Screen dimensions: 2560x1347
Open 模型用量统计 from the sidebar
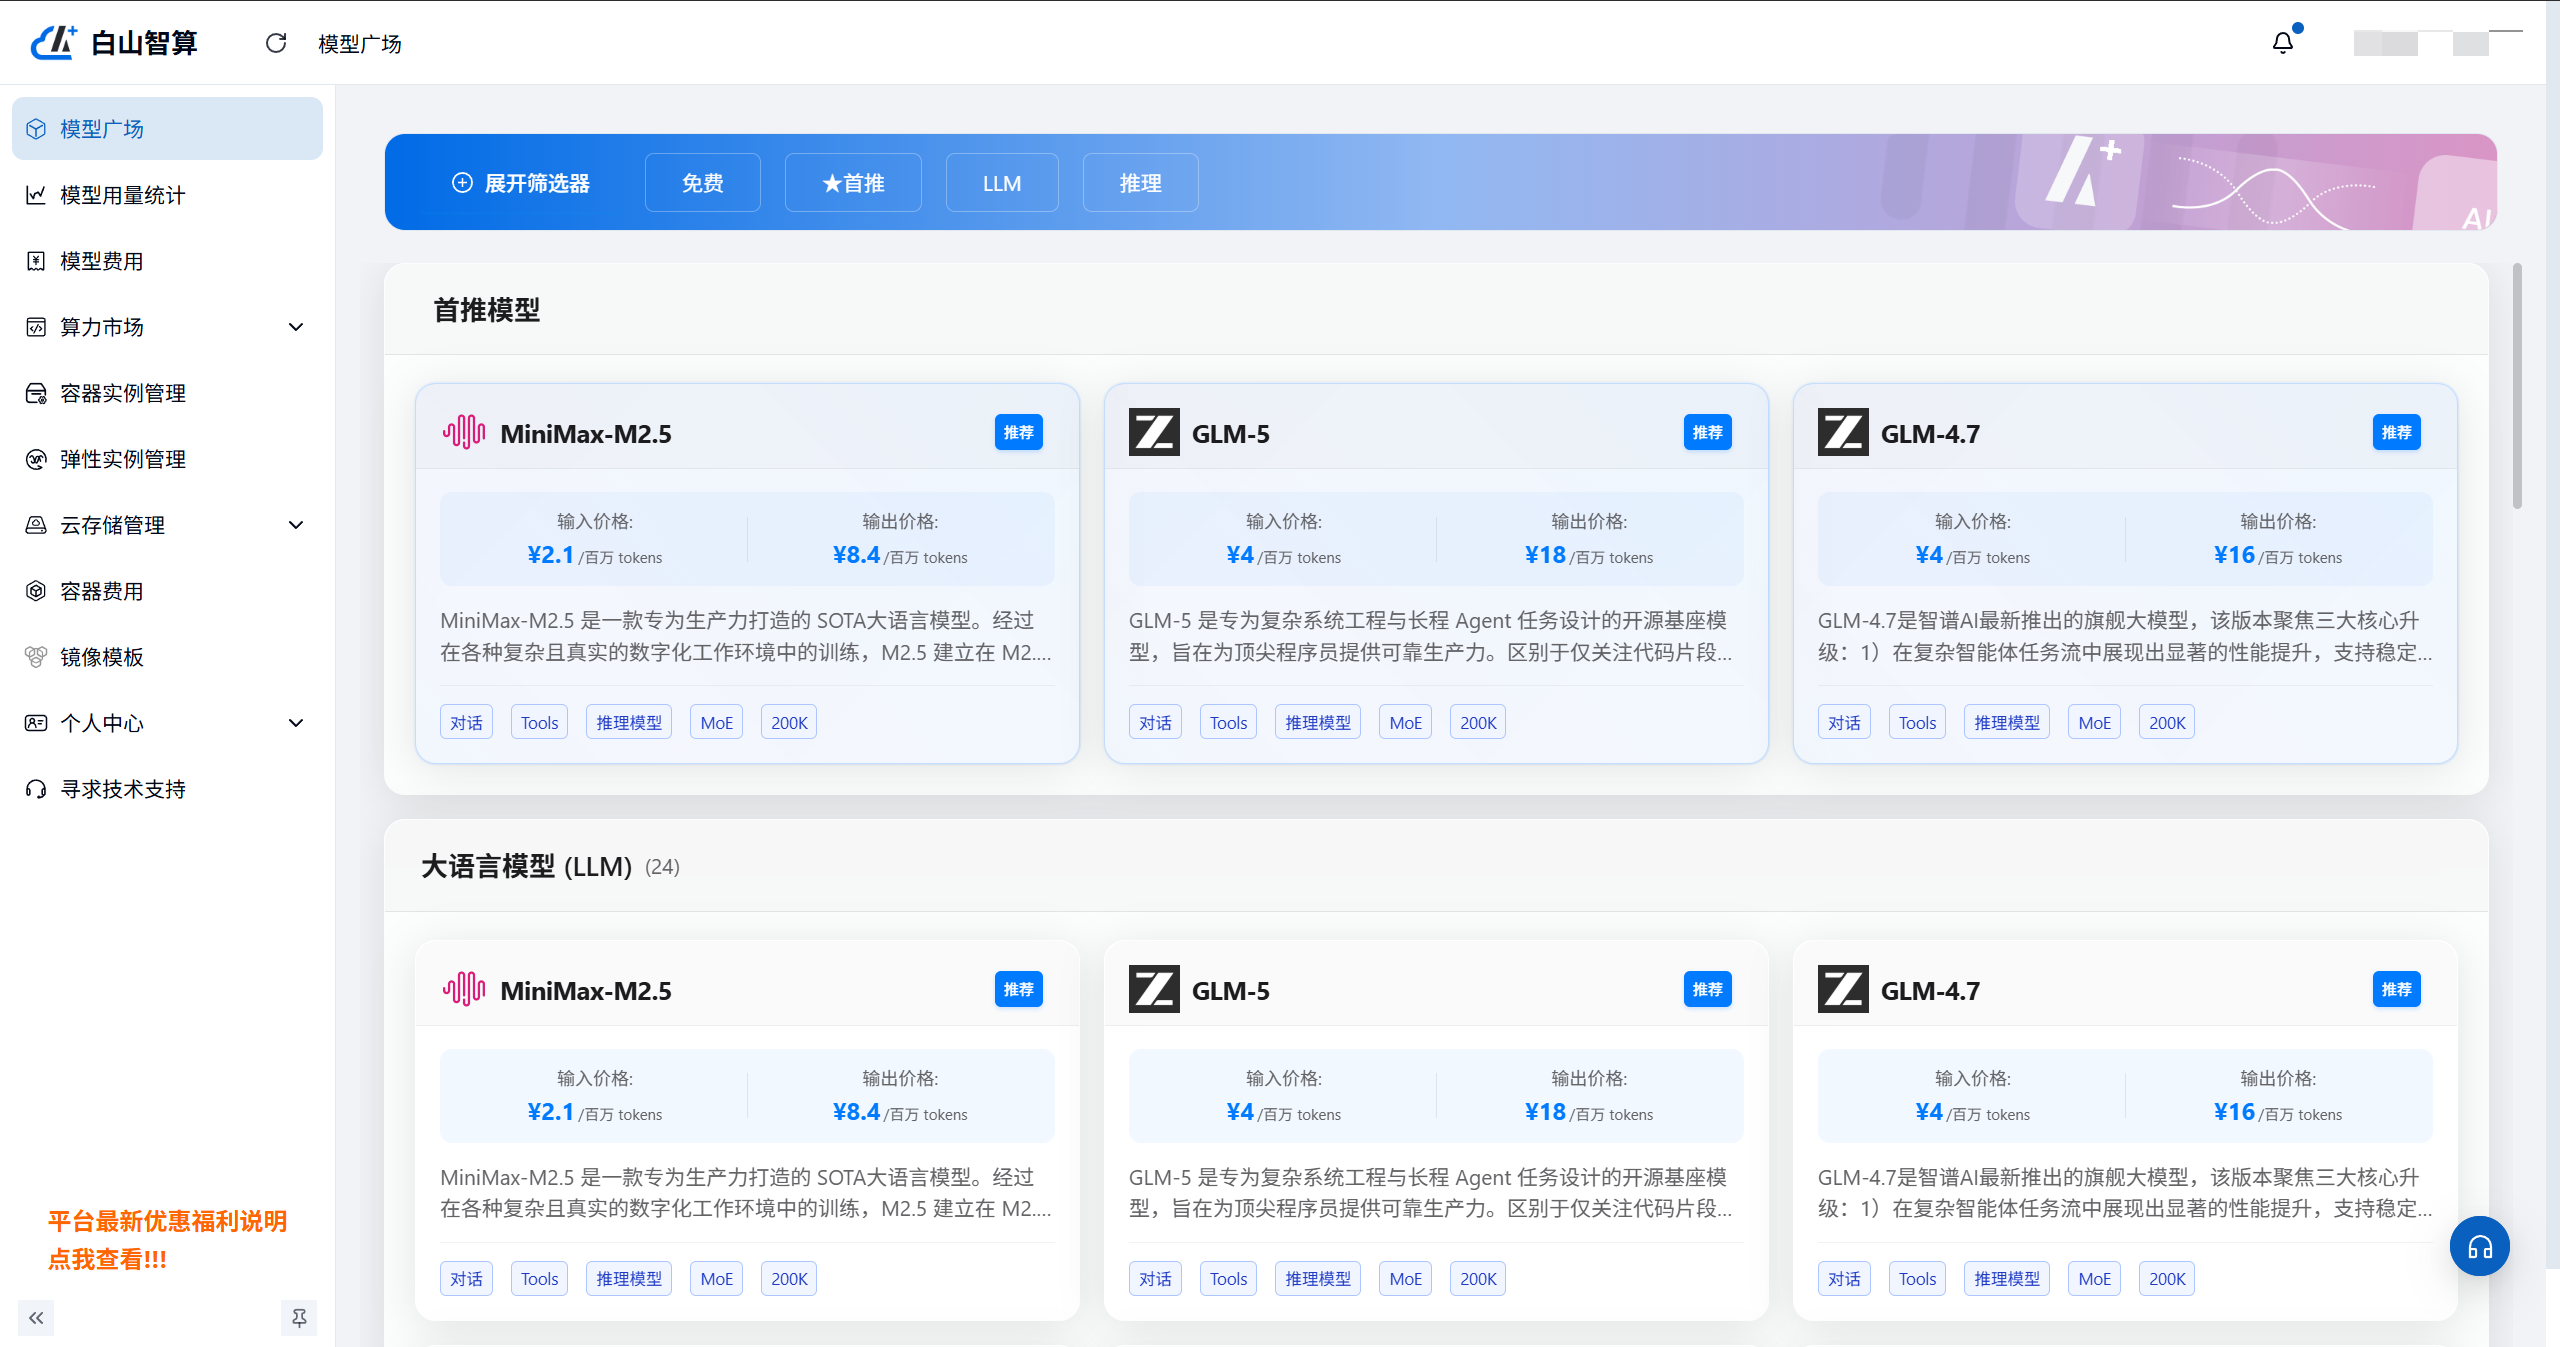coord(167,195)
